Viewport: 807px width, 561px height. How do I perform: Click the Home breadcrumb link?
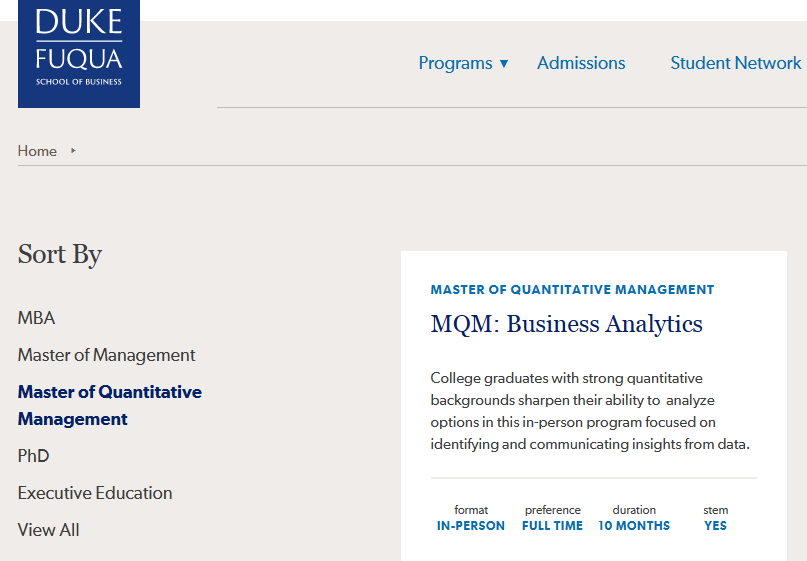[37, 151]
